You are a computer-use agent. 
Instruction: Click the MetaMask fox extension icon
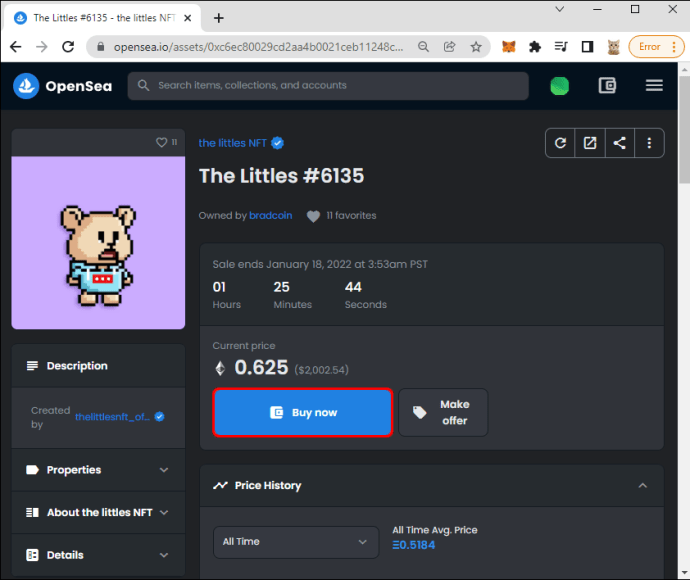tap(509, 47)
